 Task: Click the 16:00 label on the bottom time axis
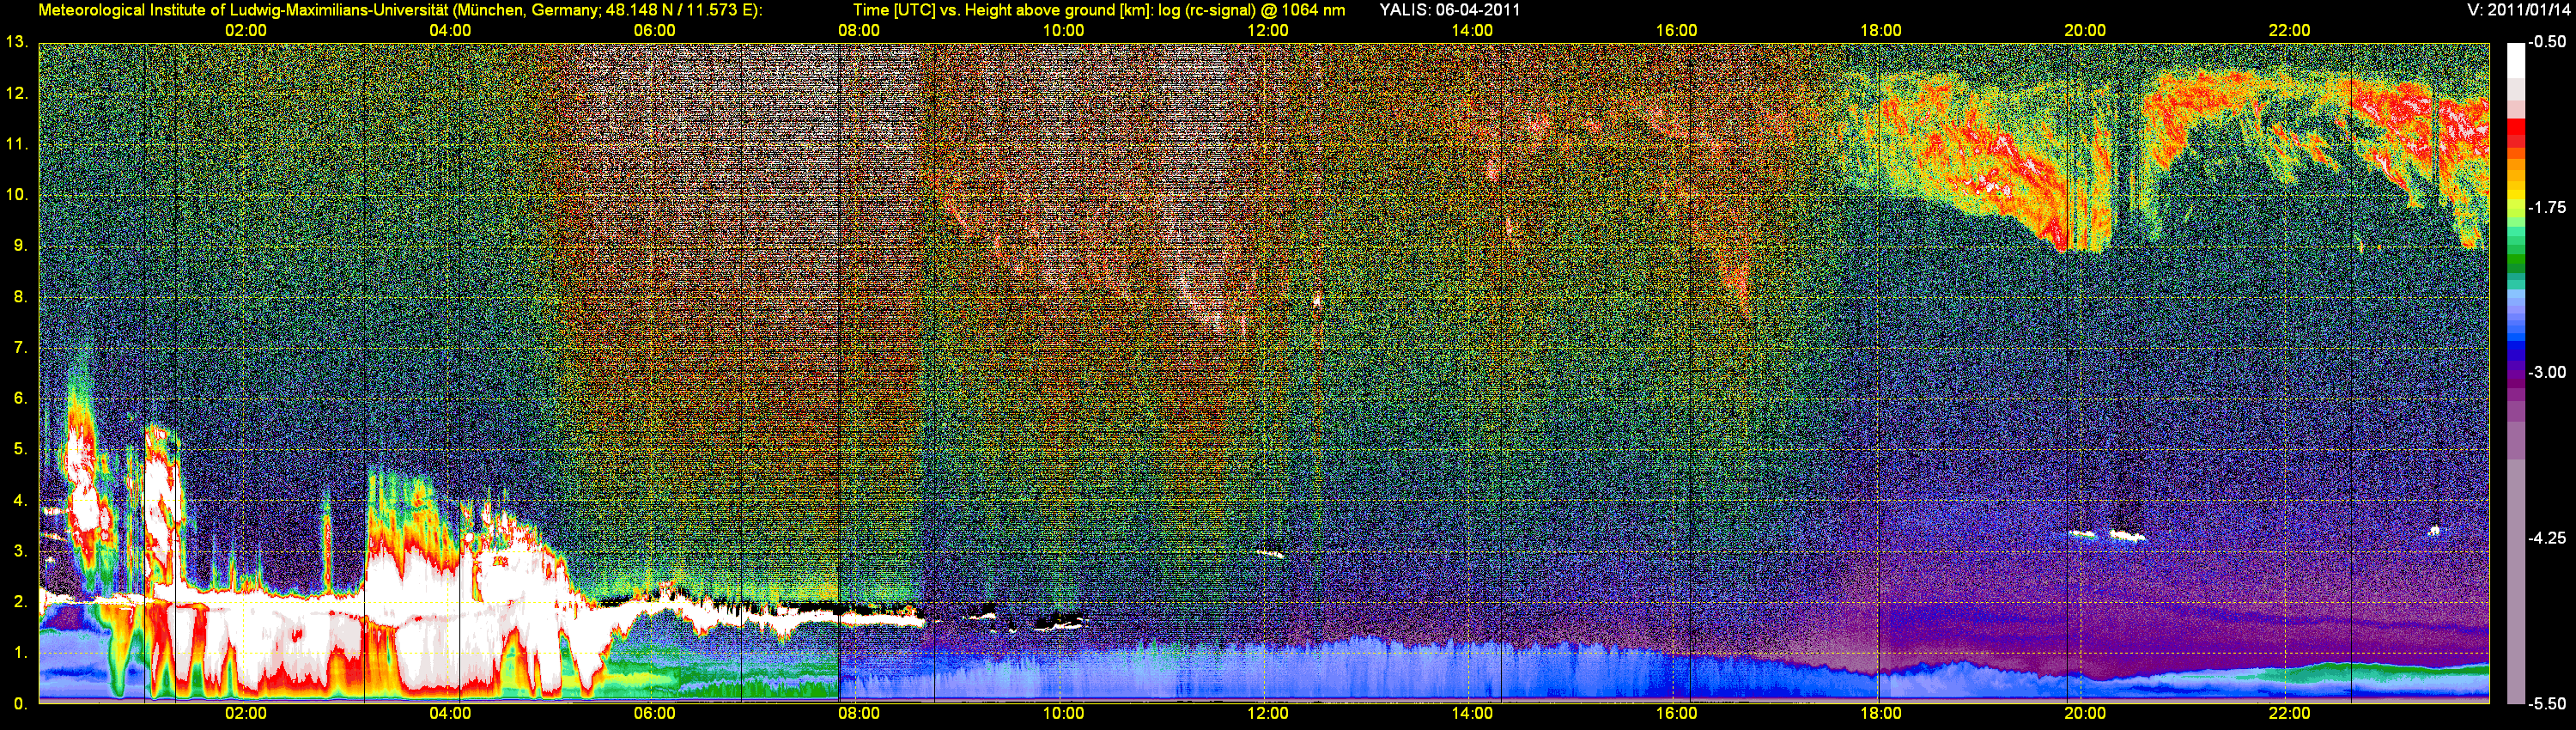point(1676,714)
